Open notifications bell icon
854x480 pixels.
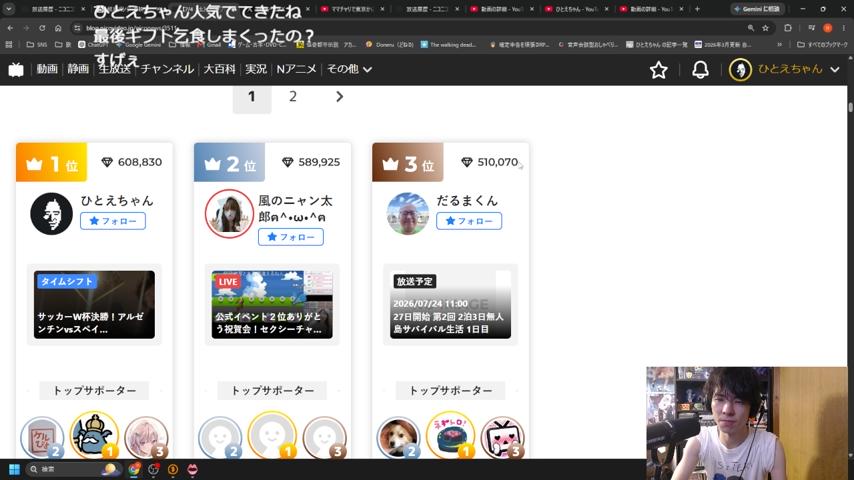700,70
